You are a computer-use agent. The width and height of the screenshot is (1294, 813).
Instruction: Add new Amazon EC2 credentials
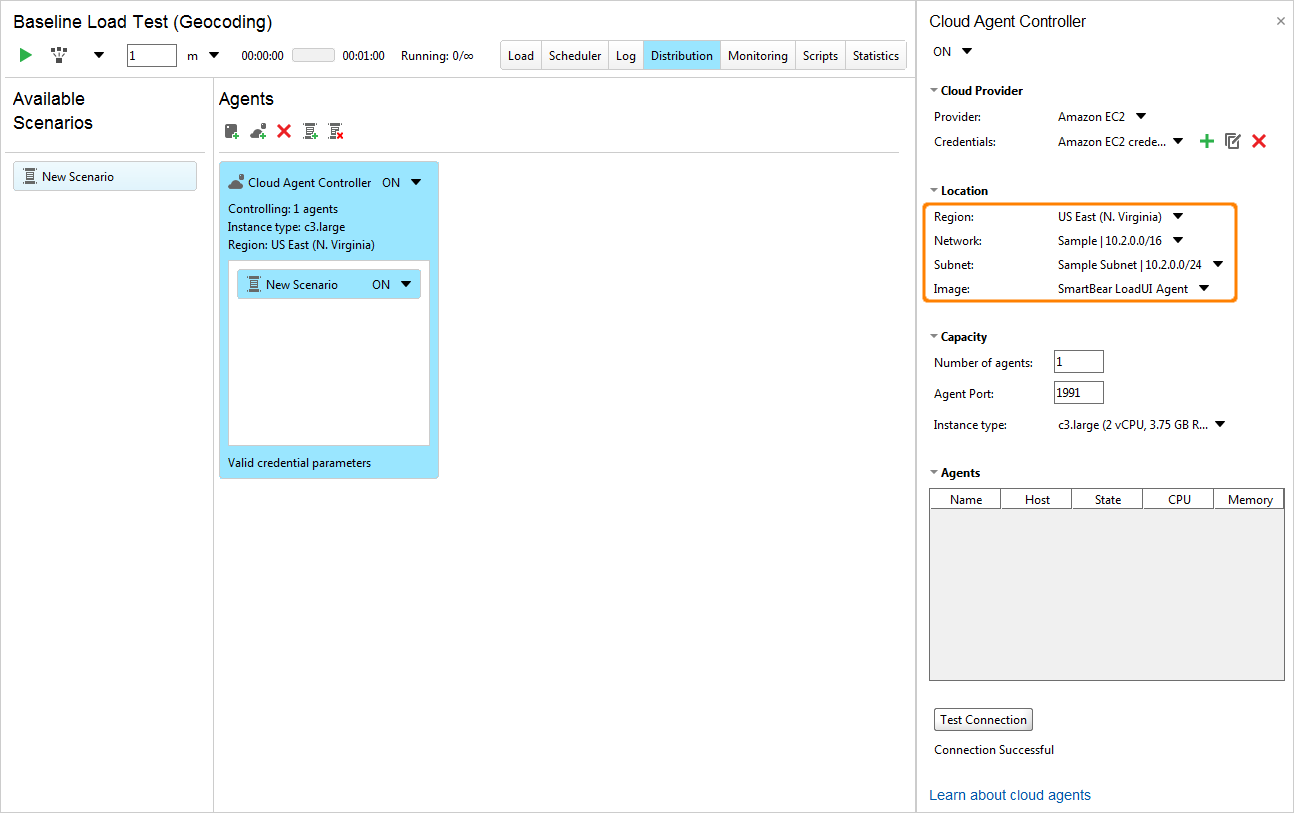[1206, 141]
